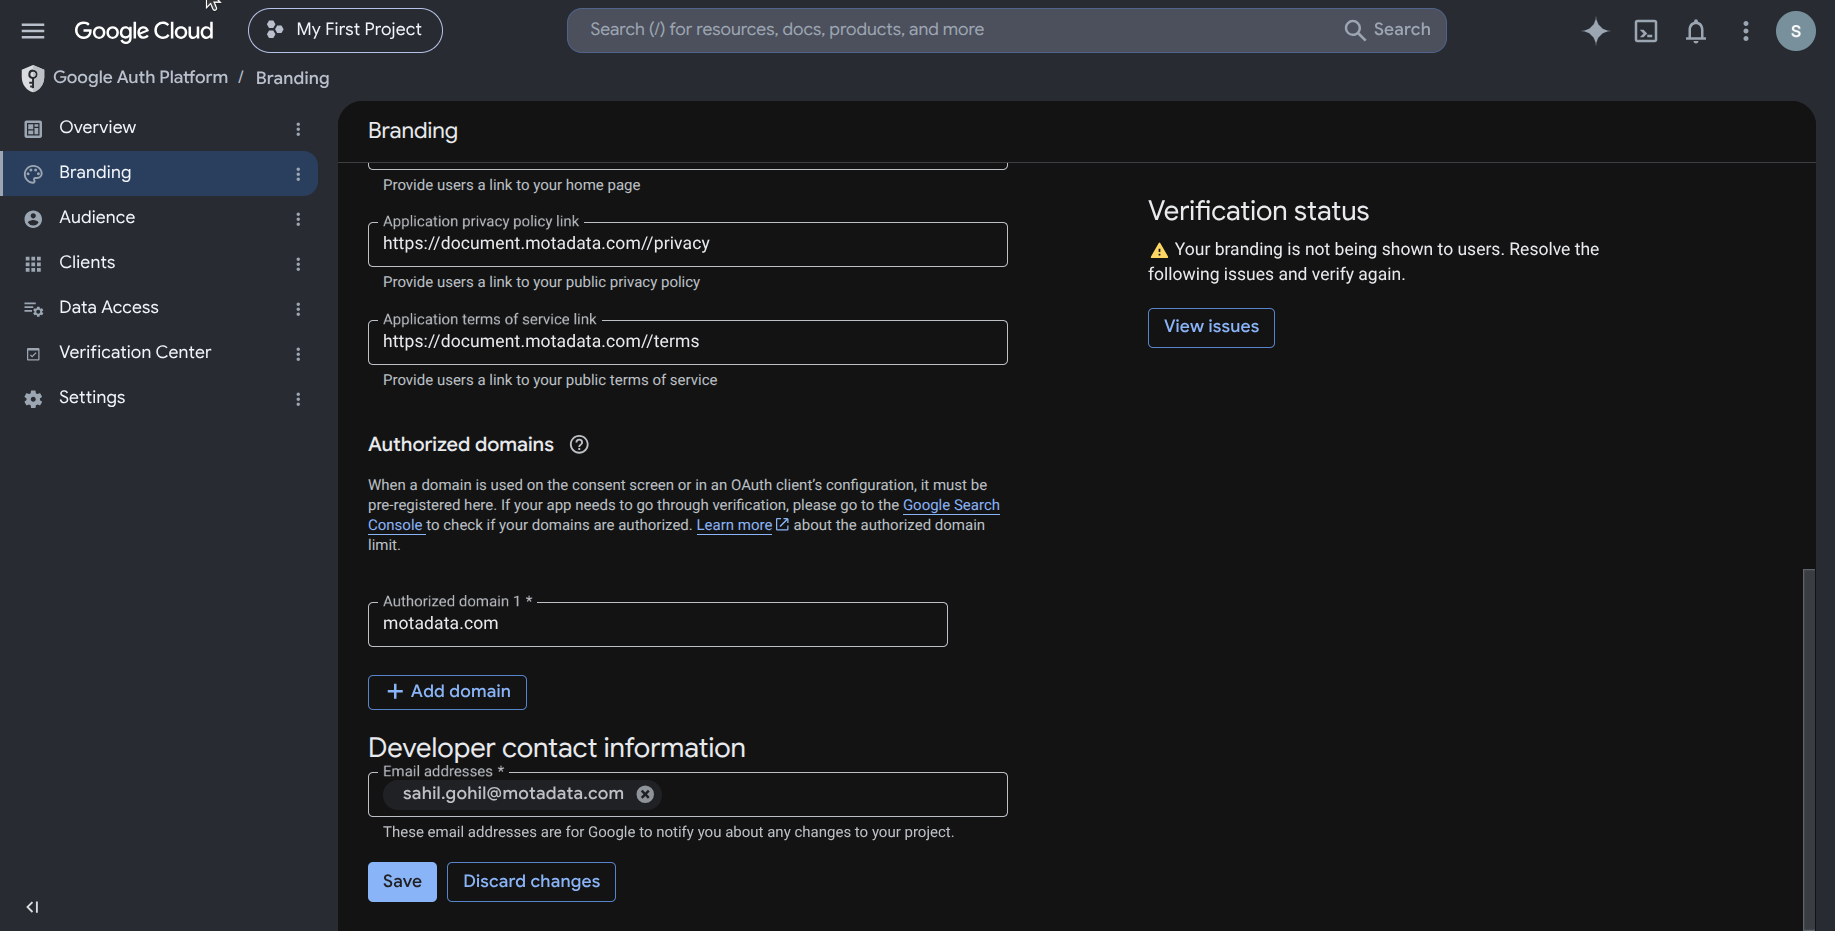
Task: Open the Data Access item options menu
Action: pyautogui.click(x=298, y=308)
